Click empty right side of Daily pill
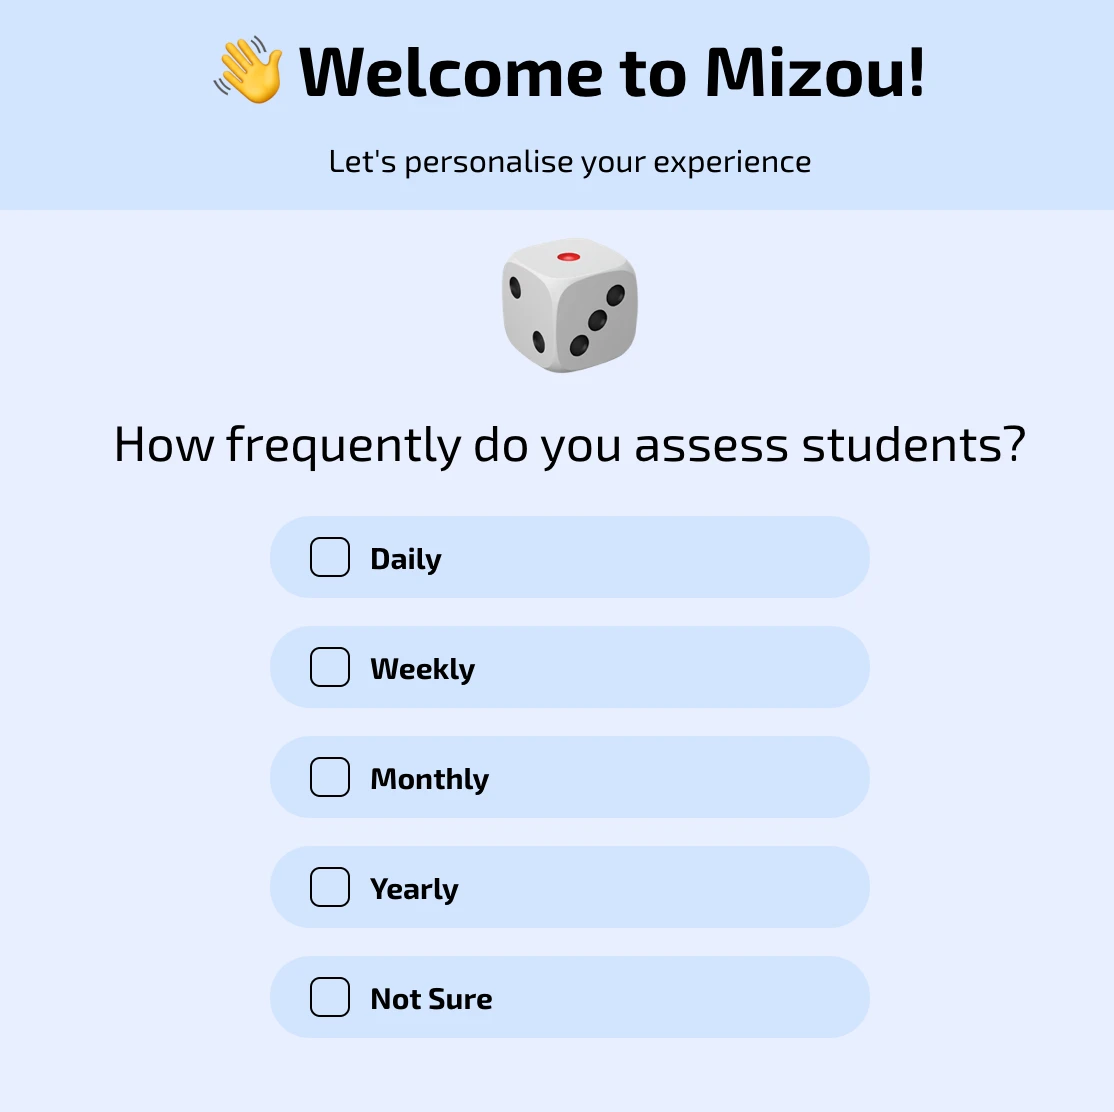The height and width of the screenshot is (1112, 1114). click(x=675, y=557)
